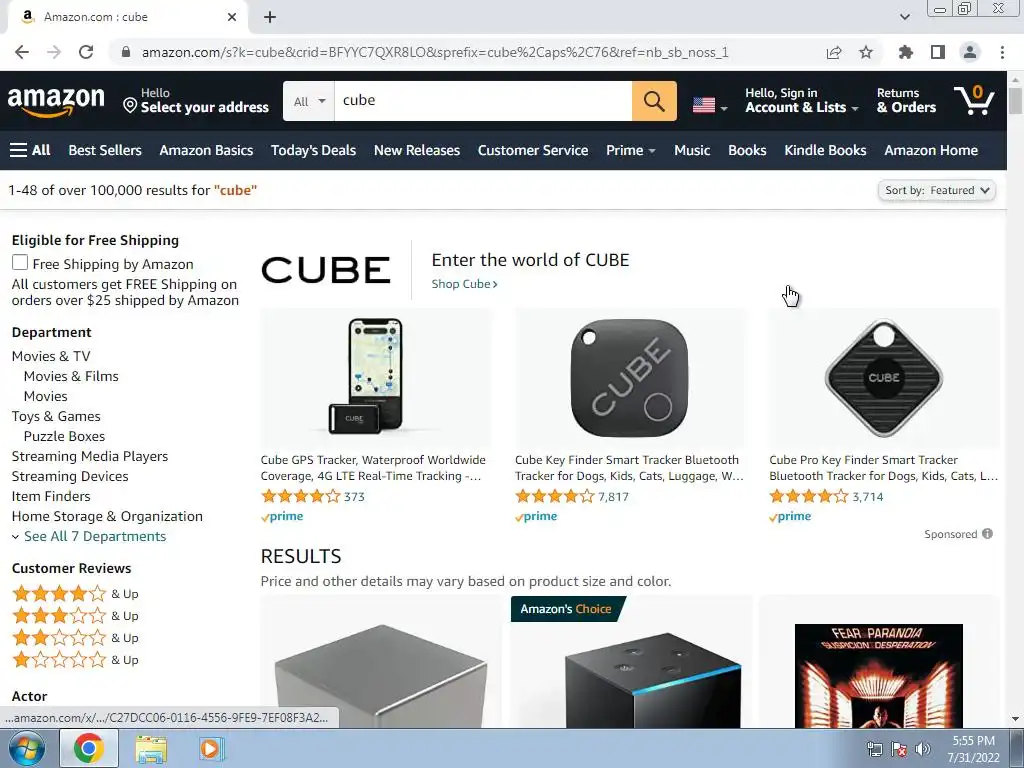The image size is (1024, 768).
Task: Launch Chrome from the Windows taskbar
Action: [89, 748]
